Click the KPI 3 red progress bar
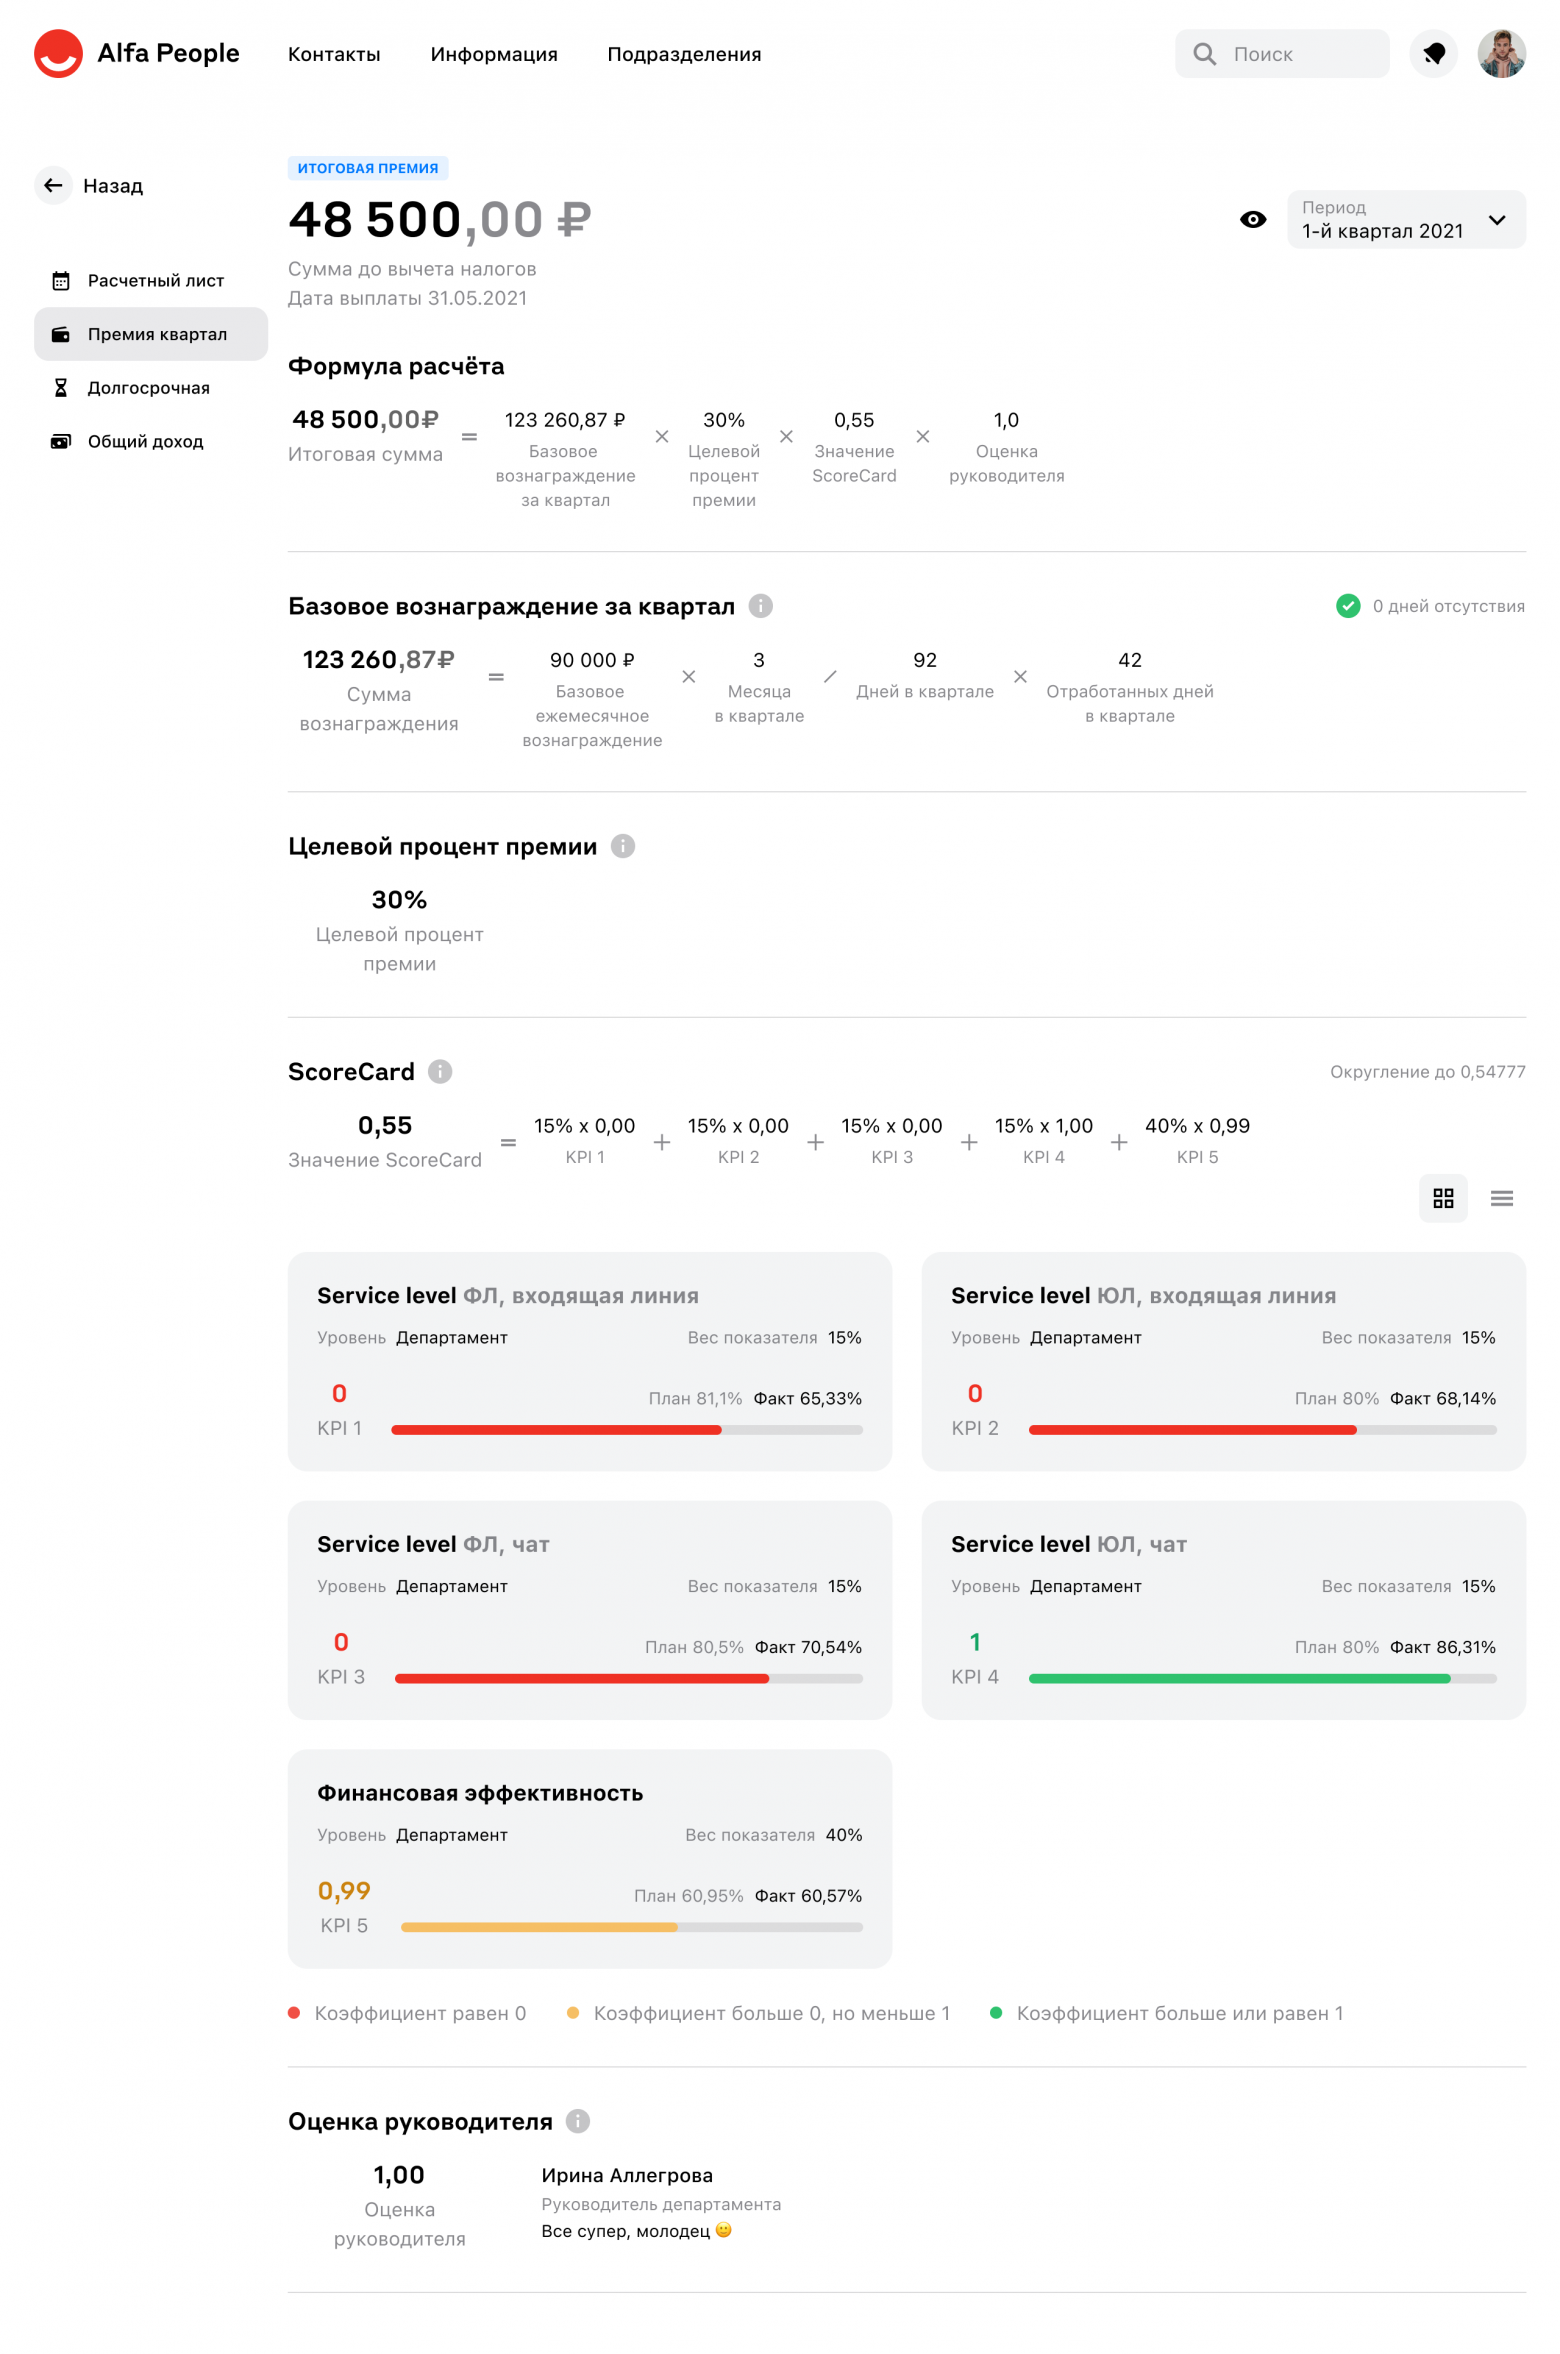Screen dimensions: 1560x2354 [628, 1679]
